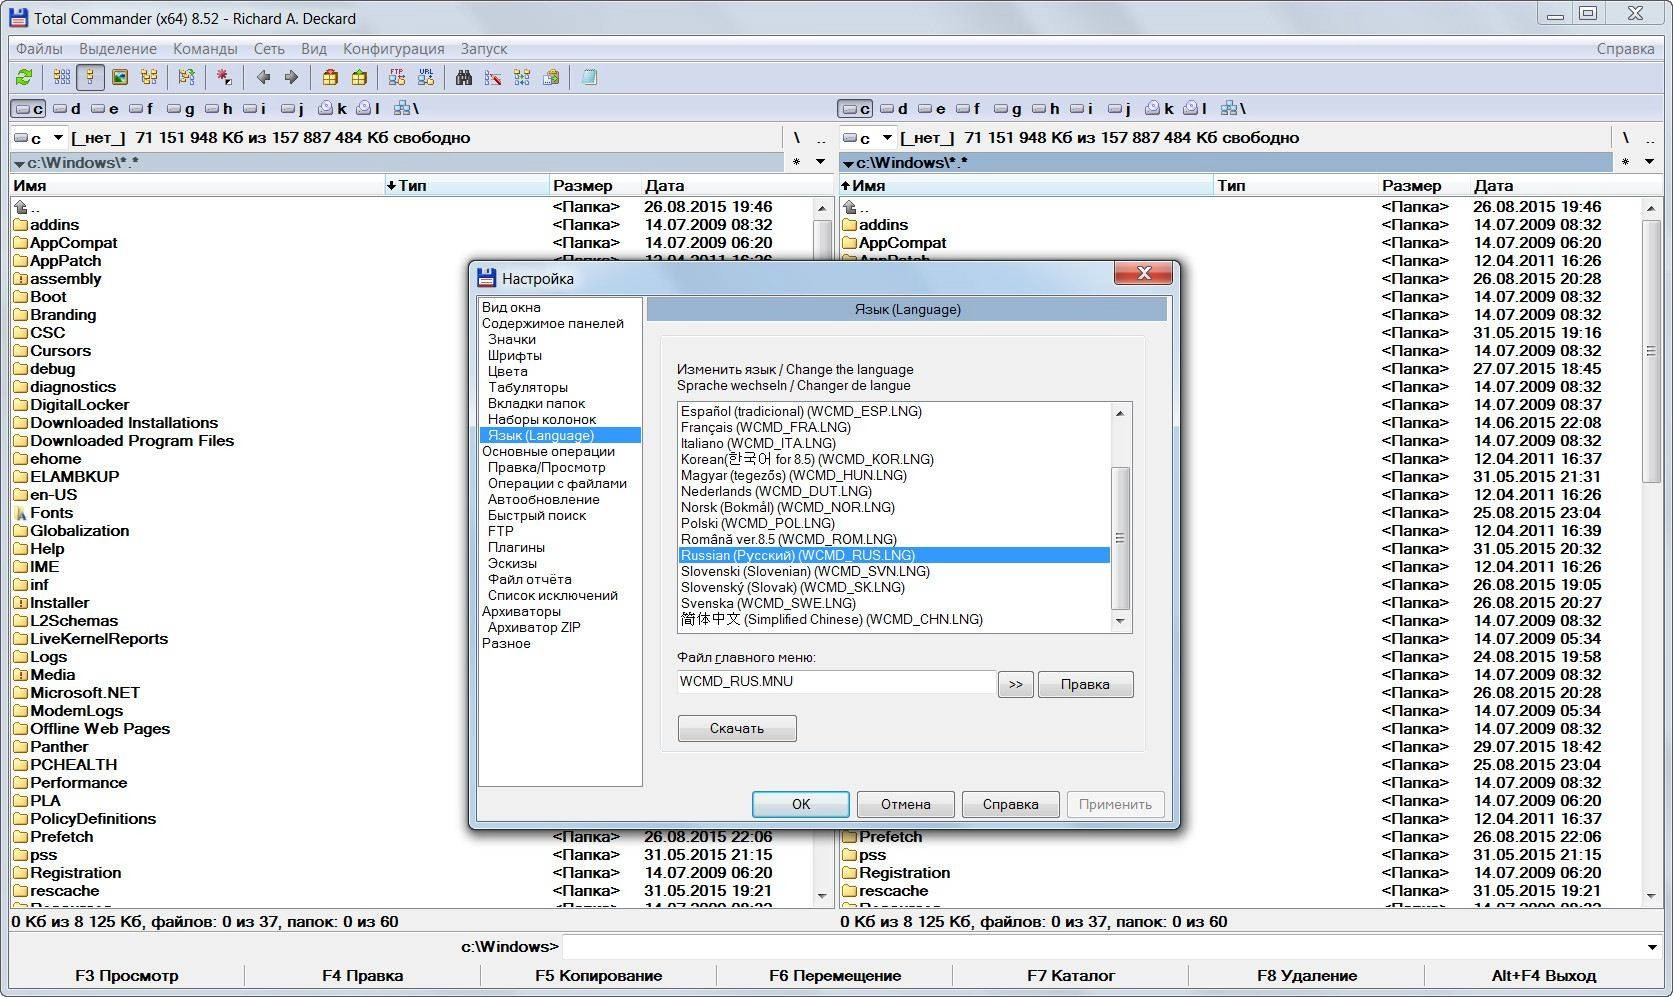This screenshot has width=1673, height=997.
Task: Select Плагины in the settings tree
Action: [516, 547]
